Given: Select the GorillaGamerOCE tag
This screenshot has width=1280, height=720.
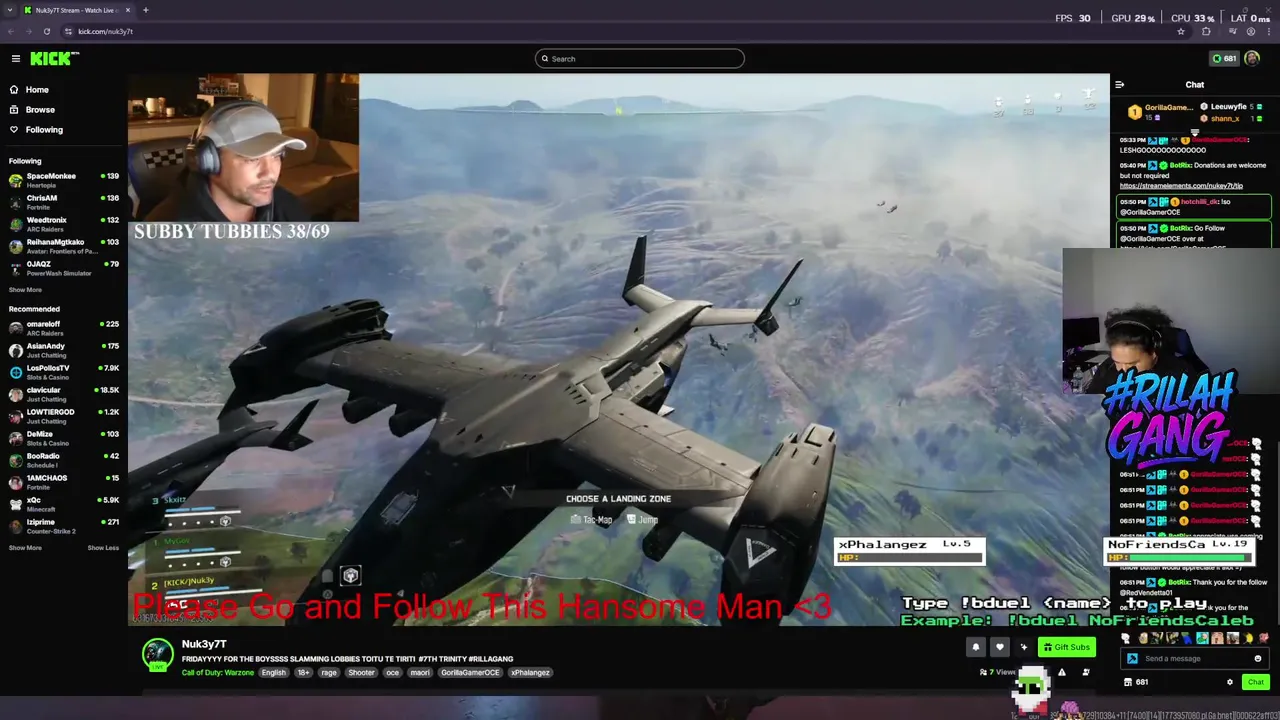Looking at the screenshot, I should 470,673.
